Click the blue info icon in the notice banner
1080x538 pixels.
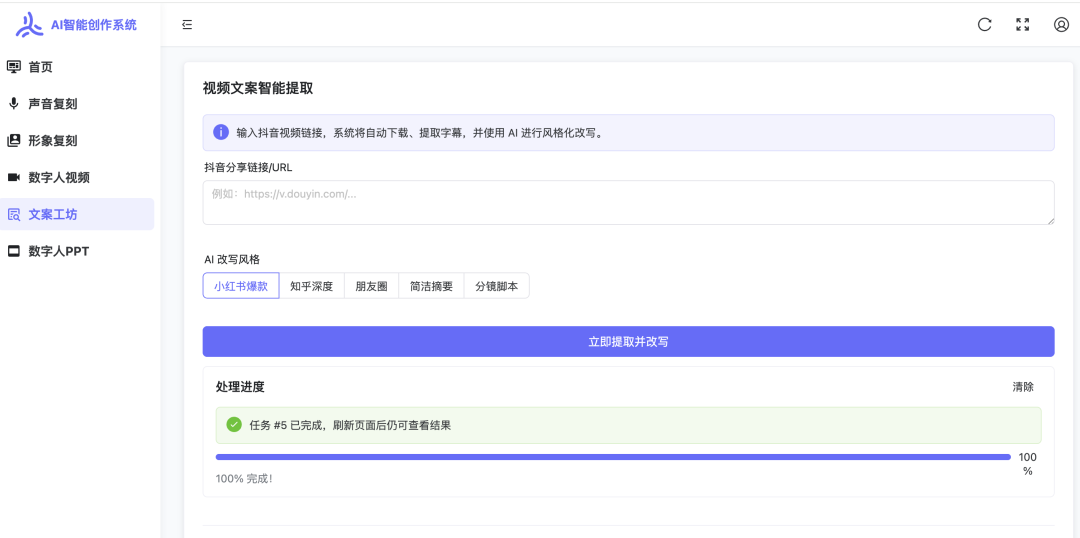coord(221,132)
